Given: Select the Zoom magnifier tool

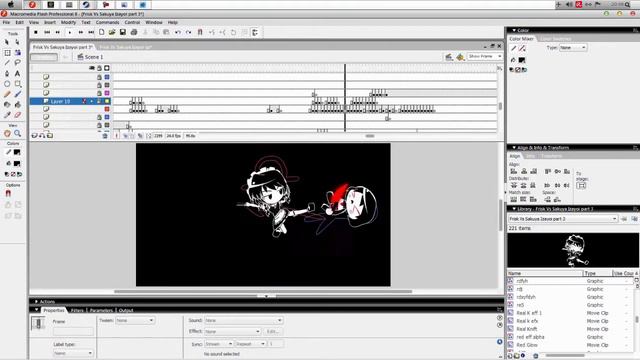Looking at the screenshot, I should click(18, 133).
